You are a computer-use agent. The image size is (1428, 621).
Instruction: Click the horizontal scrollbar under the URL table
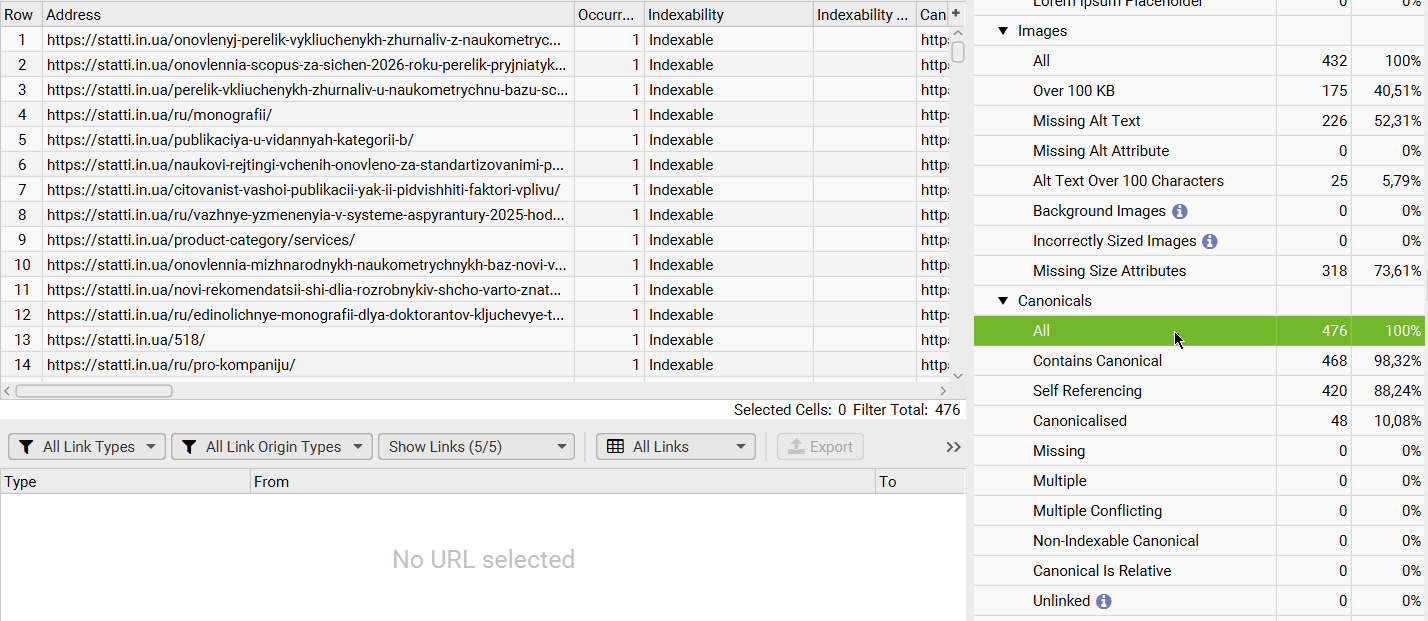tap(93, 391)
